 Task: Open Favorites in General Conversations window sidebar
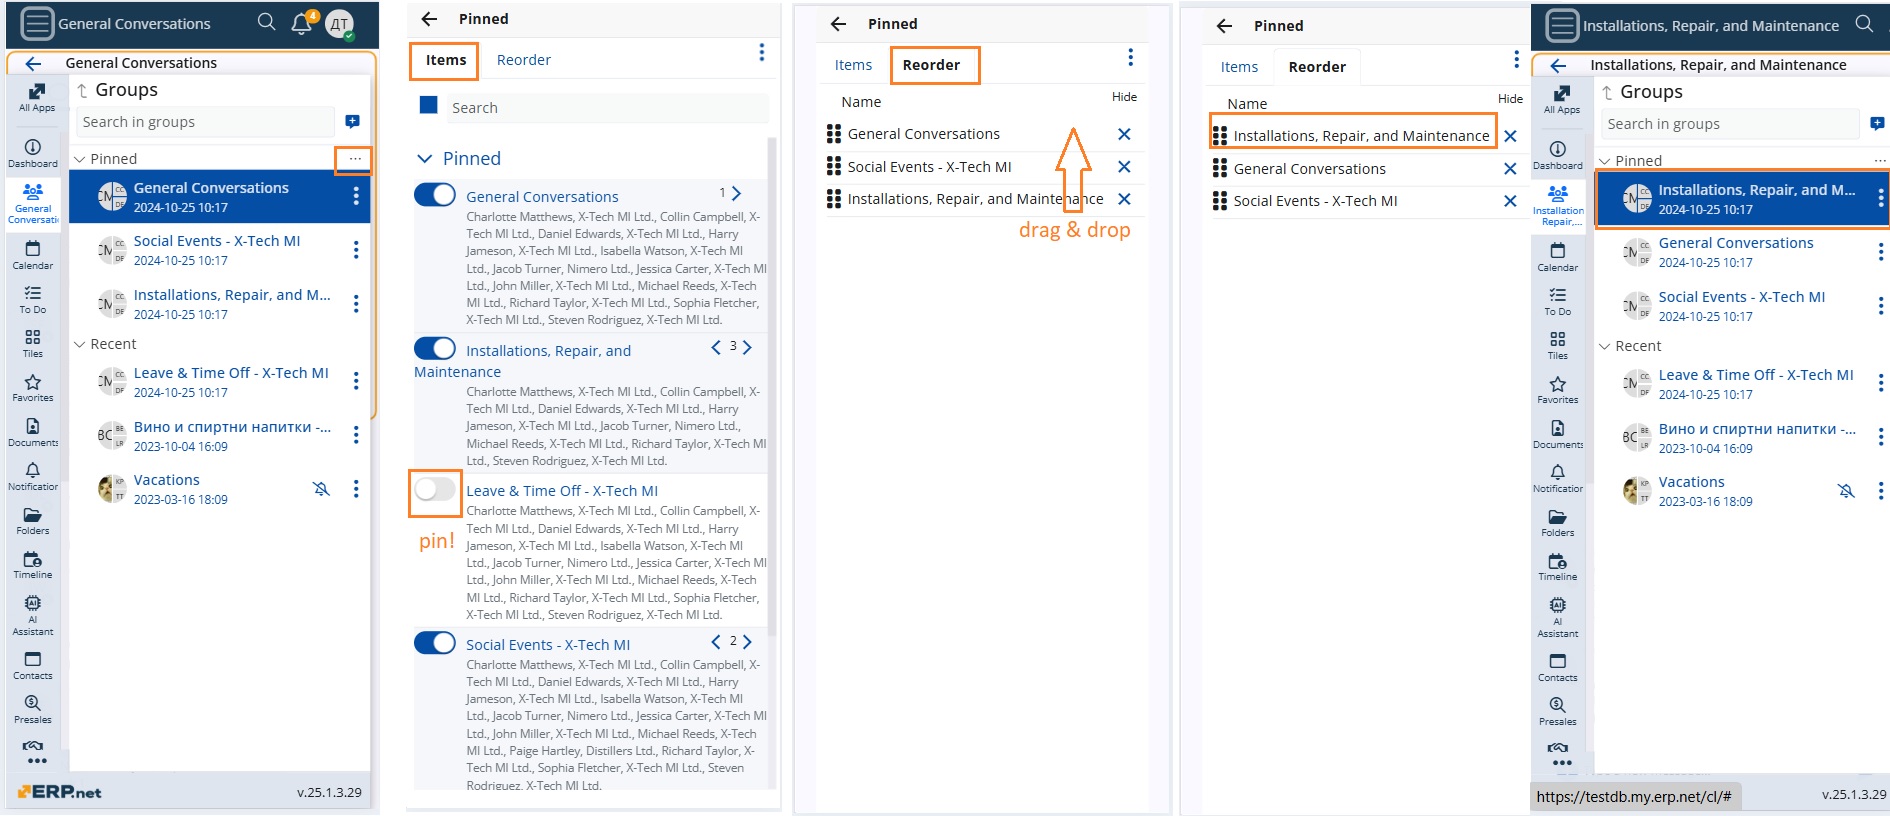[33, 387]
